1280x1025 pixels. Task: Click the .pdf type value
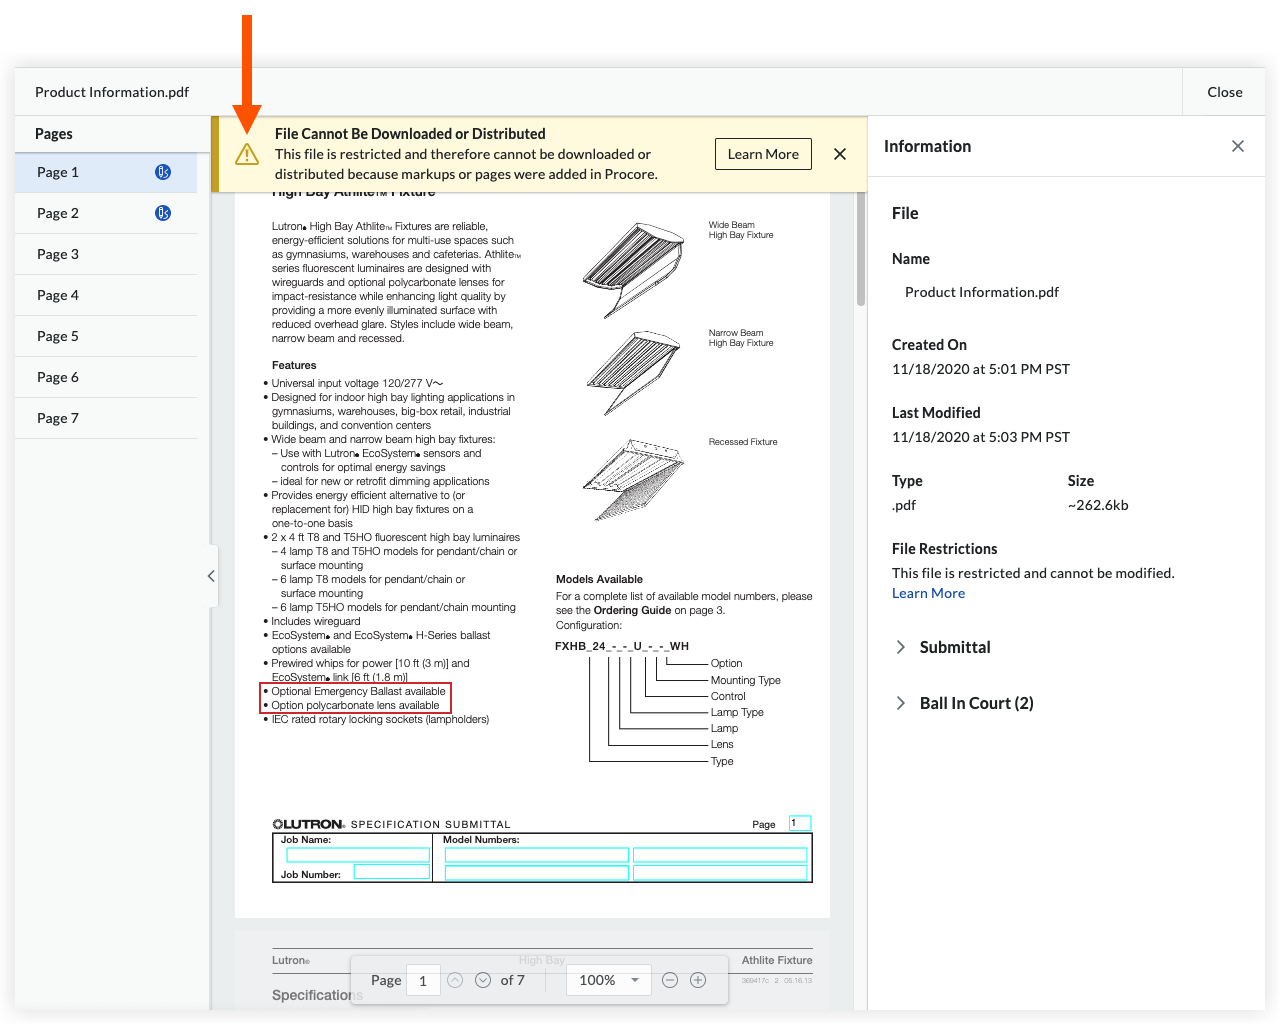click(904, 505)
